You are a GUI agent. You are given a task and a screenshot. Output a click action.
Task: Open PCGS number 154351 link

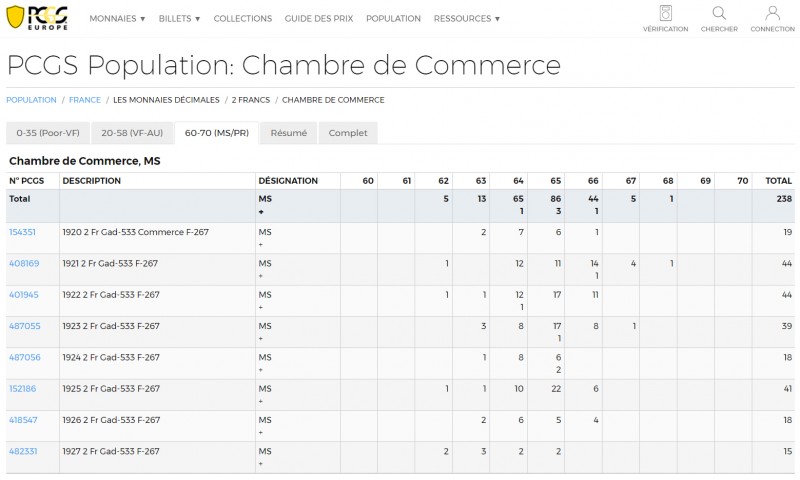coord(22,232)
